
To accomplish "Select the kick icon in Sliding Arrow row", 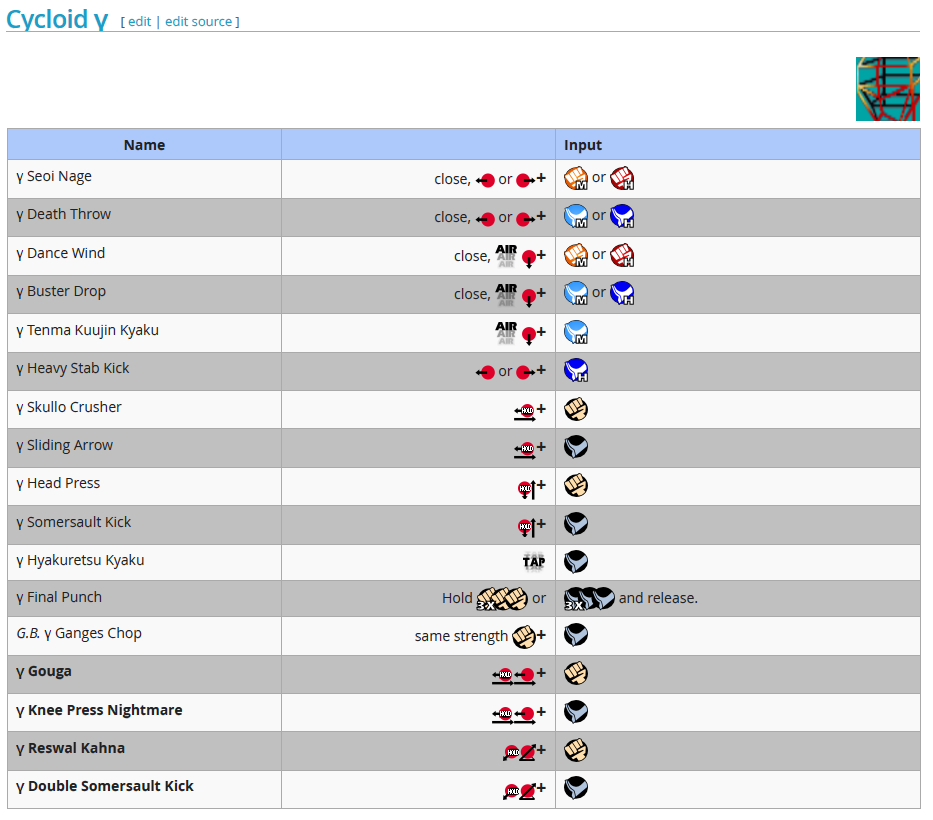I will [x=576, y=447].
